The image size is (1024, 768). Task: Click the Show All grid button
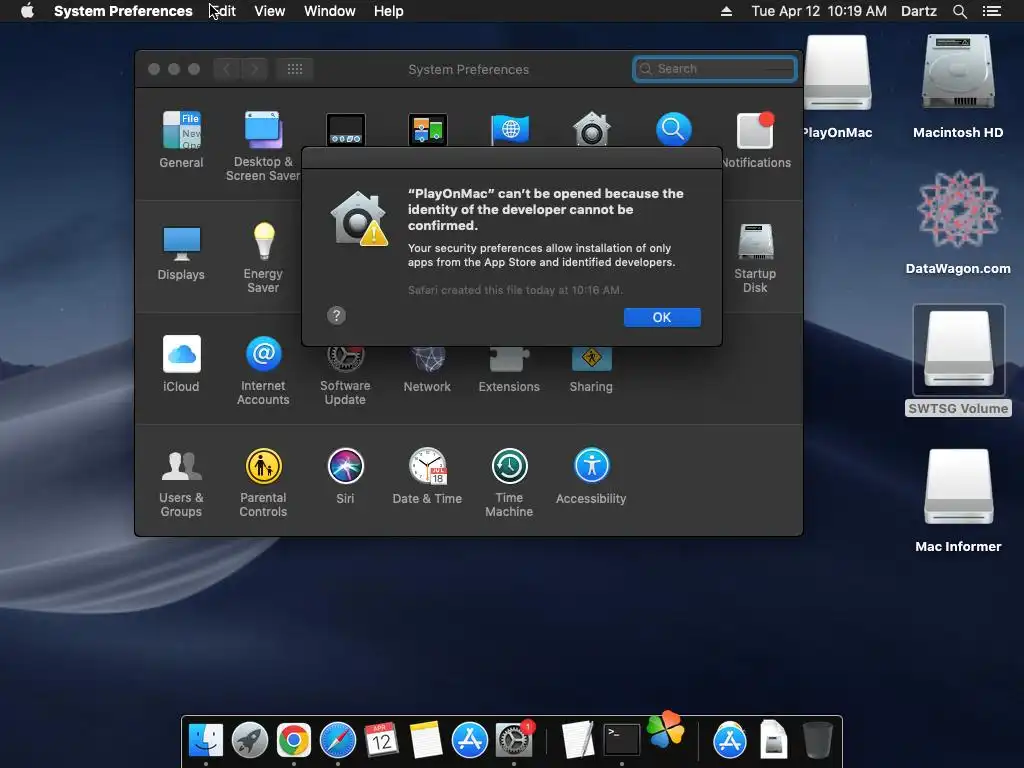(x=295, y=69)
